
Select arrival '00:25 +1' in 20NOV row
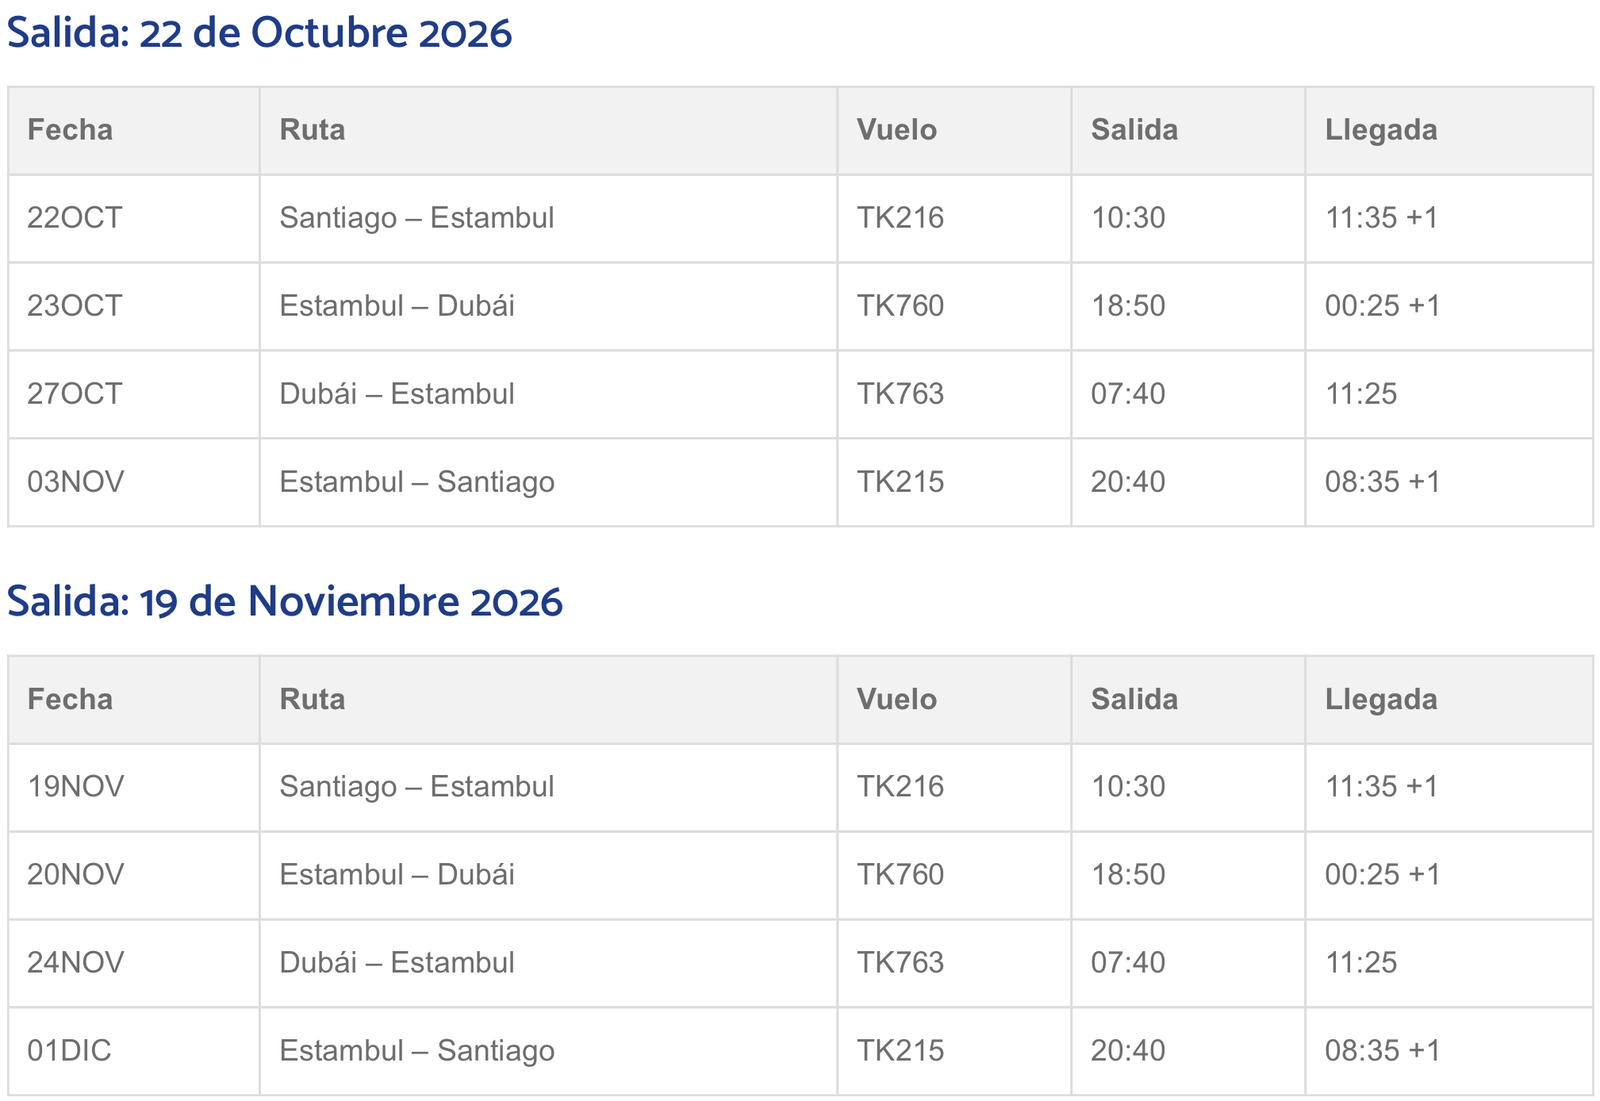(x=1383, y=875)
